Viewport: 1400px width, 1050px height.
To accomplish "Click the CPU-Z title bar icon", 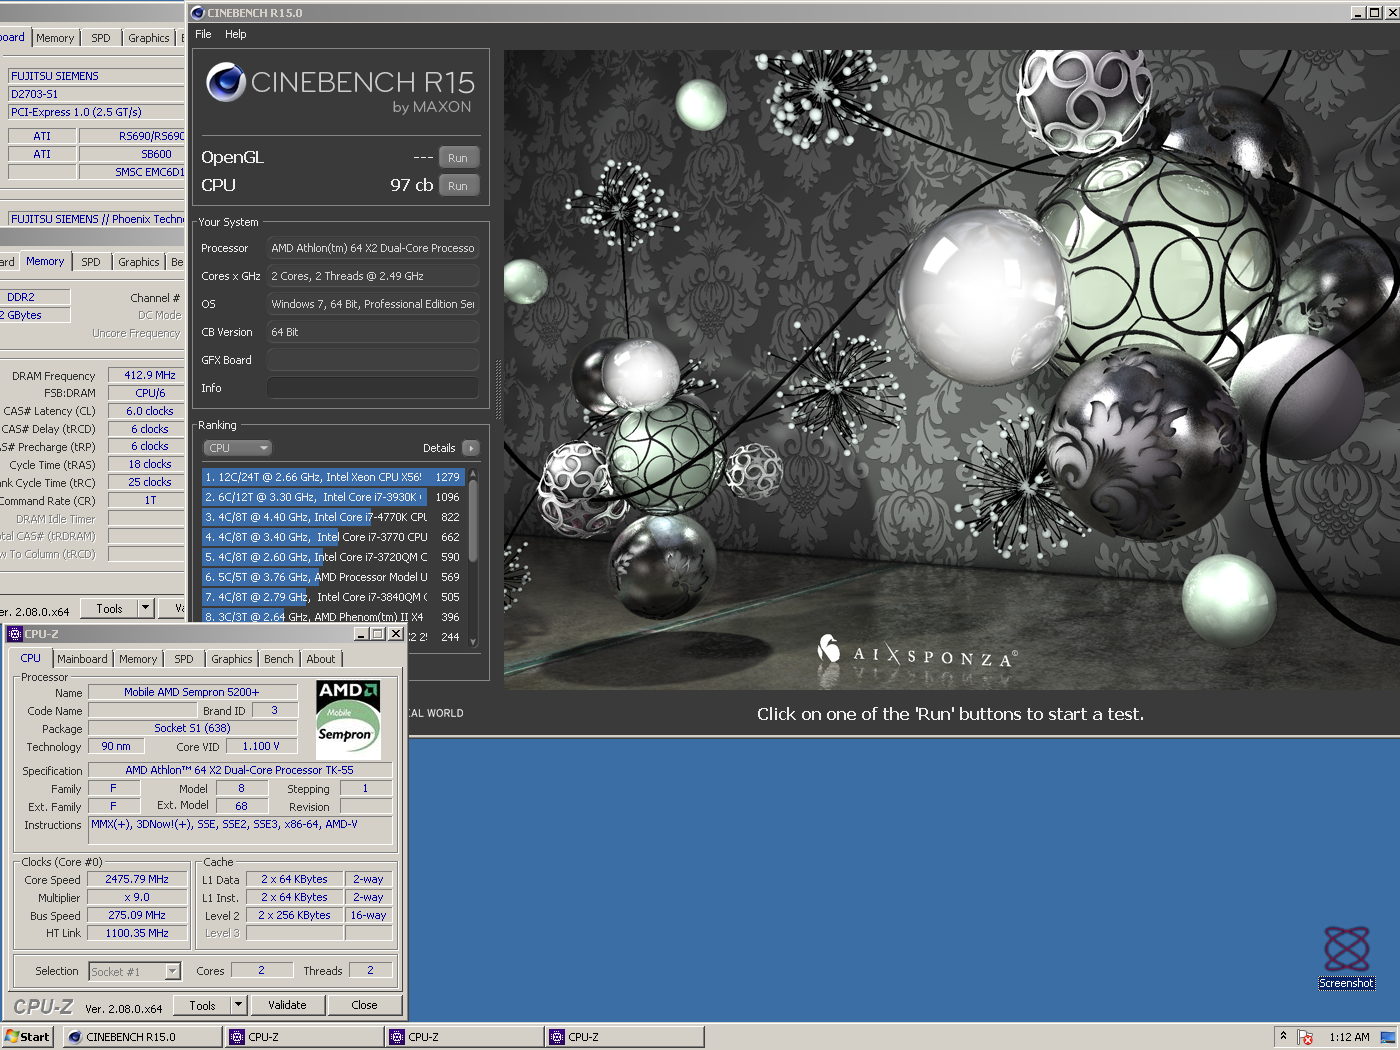I will click(14, 634).
